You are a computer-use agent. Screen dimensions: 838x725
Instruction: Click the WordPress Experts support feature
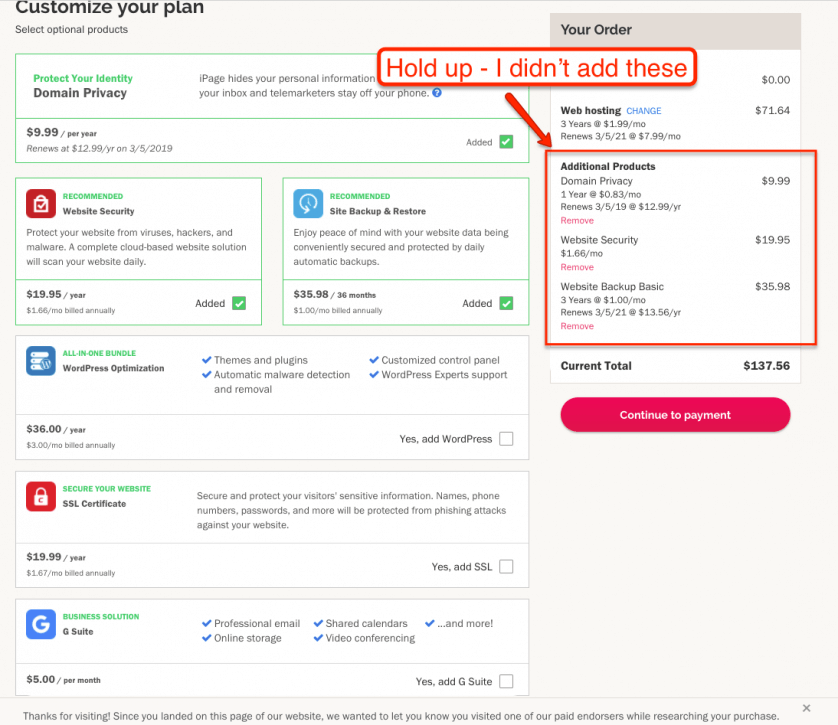point(444,375)
